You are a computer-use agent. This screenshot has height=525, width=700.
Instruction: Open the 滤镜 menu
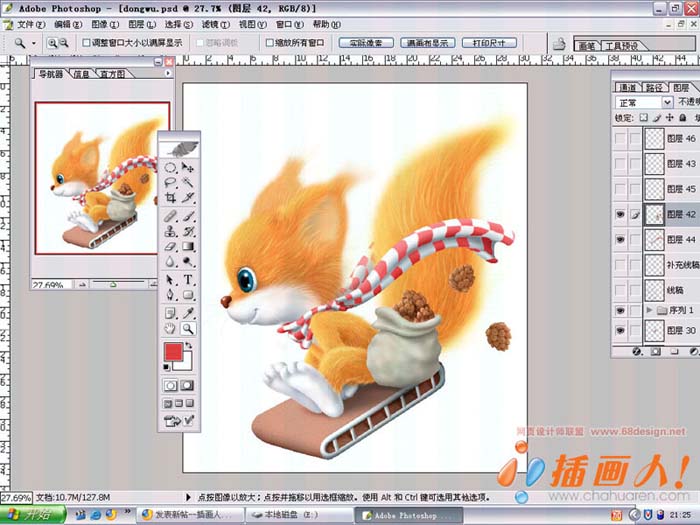click(215, 25)
